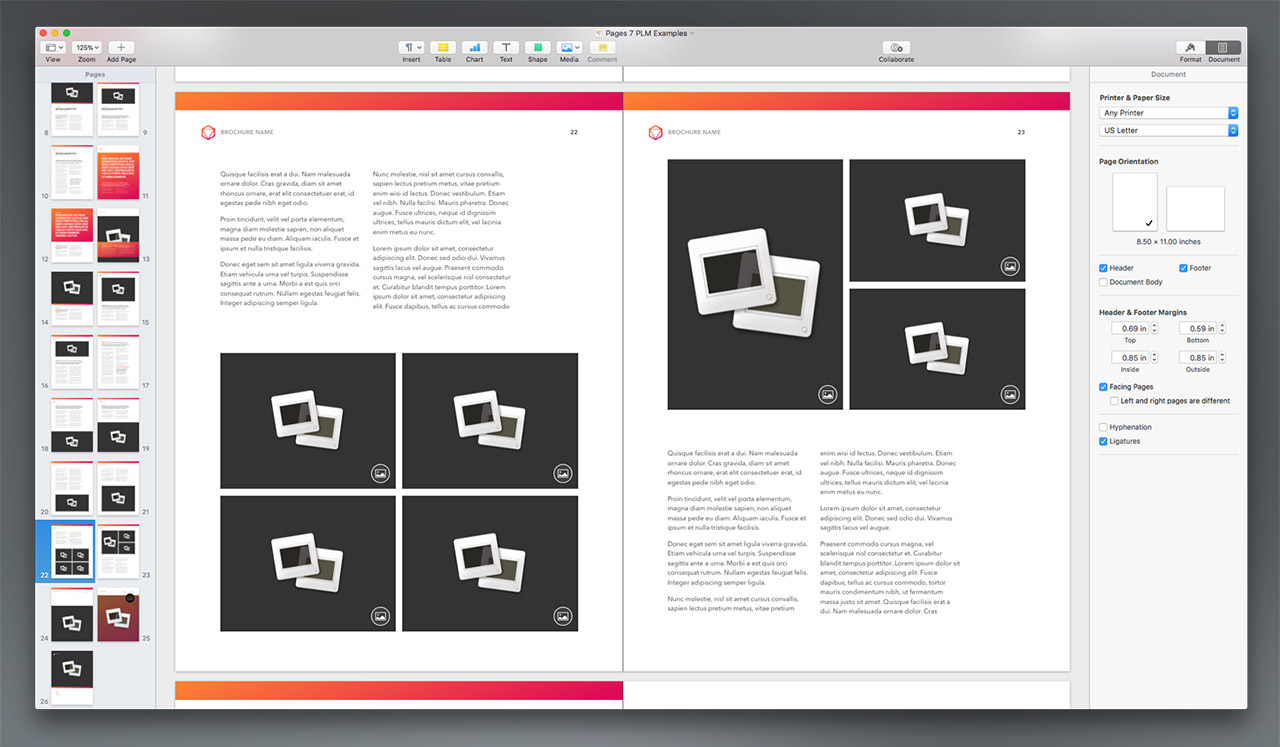Click the Table toolbar icon
The image size is (1280, 747).
coord(443,48)
